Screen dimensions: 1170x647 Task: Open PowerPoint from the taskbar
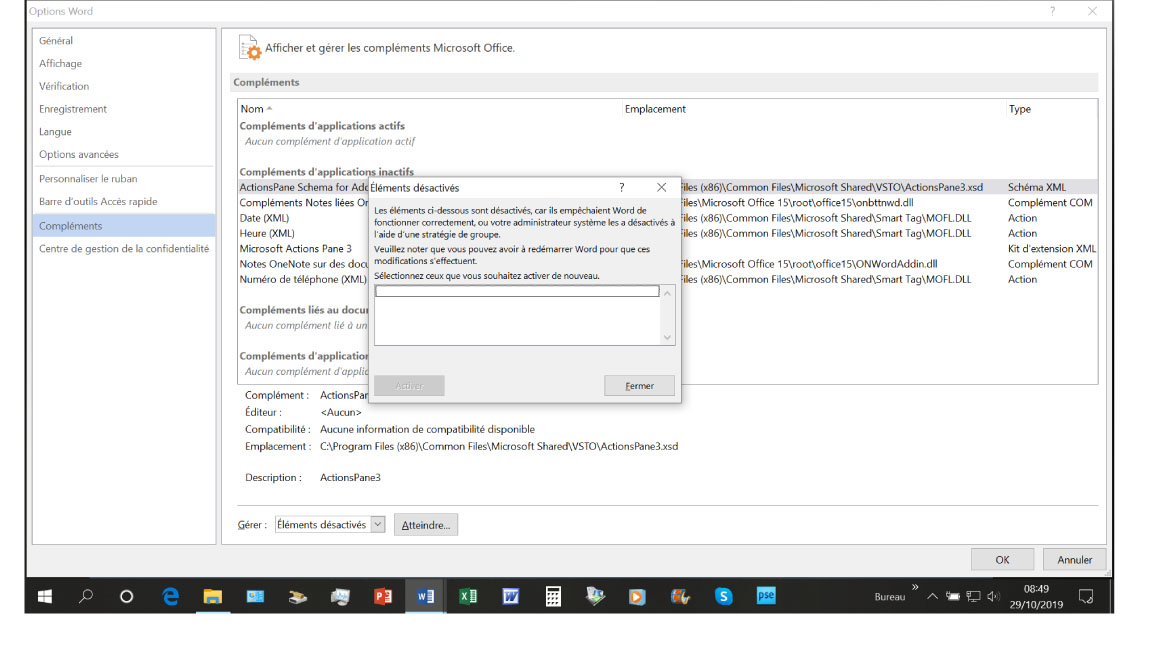[383, 596]
